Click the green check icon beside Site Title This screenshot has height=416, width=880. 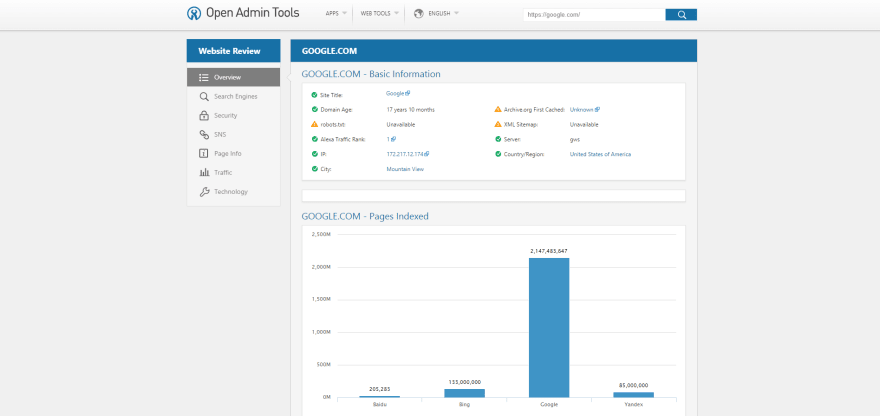coord(314,95)
